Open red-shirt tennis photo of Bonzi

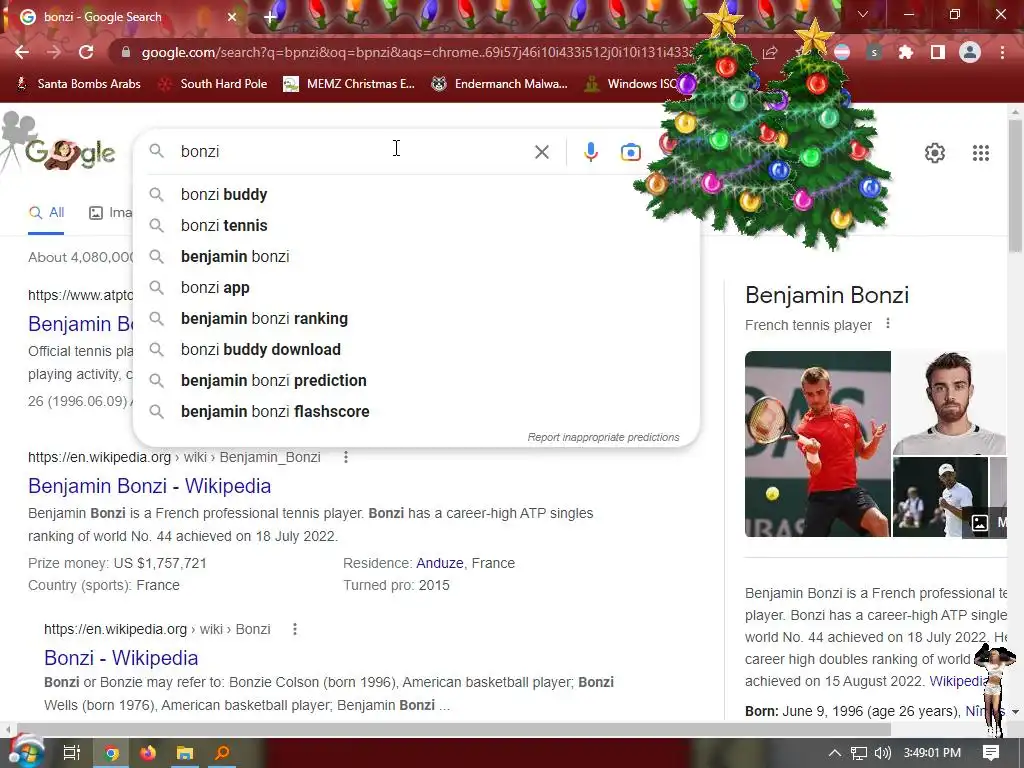[818, 444]
